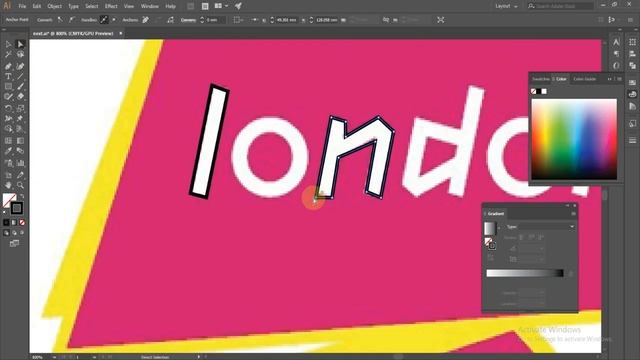Select the Zoom magnifier tool
This screenshot has width=640, height=360.
coord(20,185)
